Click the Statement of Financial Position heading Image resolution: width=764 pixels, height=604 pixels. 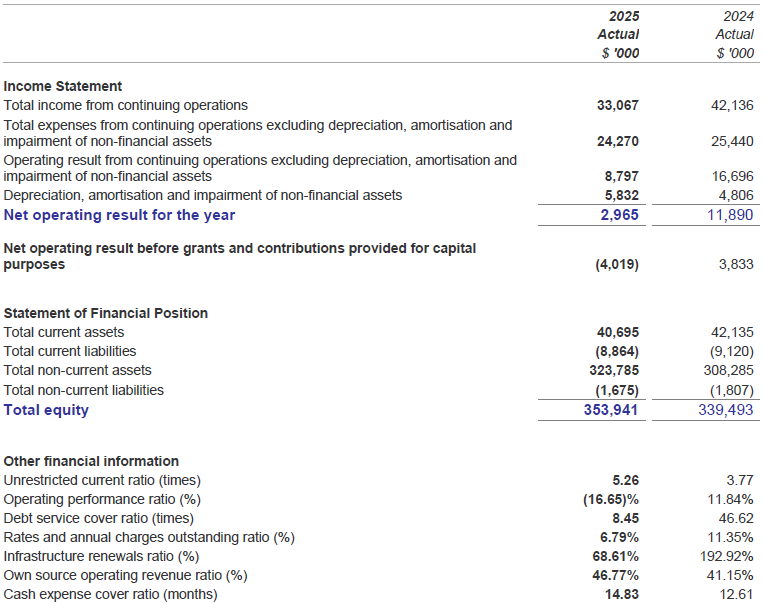(x=106, y=313)
